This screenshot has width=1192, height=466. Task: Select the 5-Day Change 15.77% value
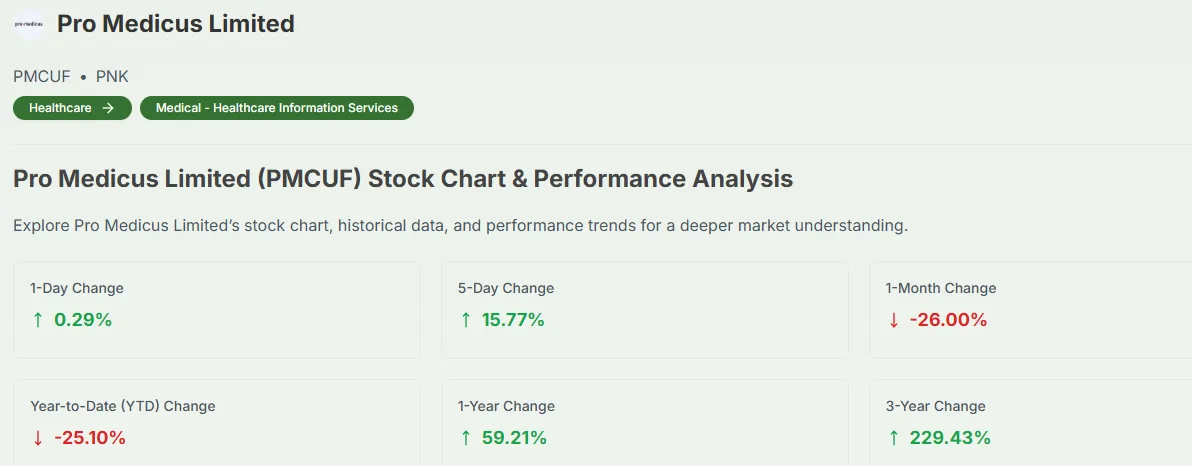pos(515,320)
